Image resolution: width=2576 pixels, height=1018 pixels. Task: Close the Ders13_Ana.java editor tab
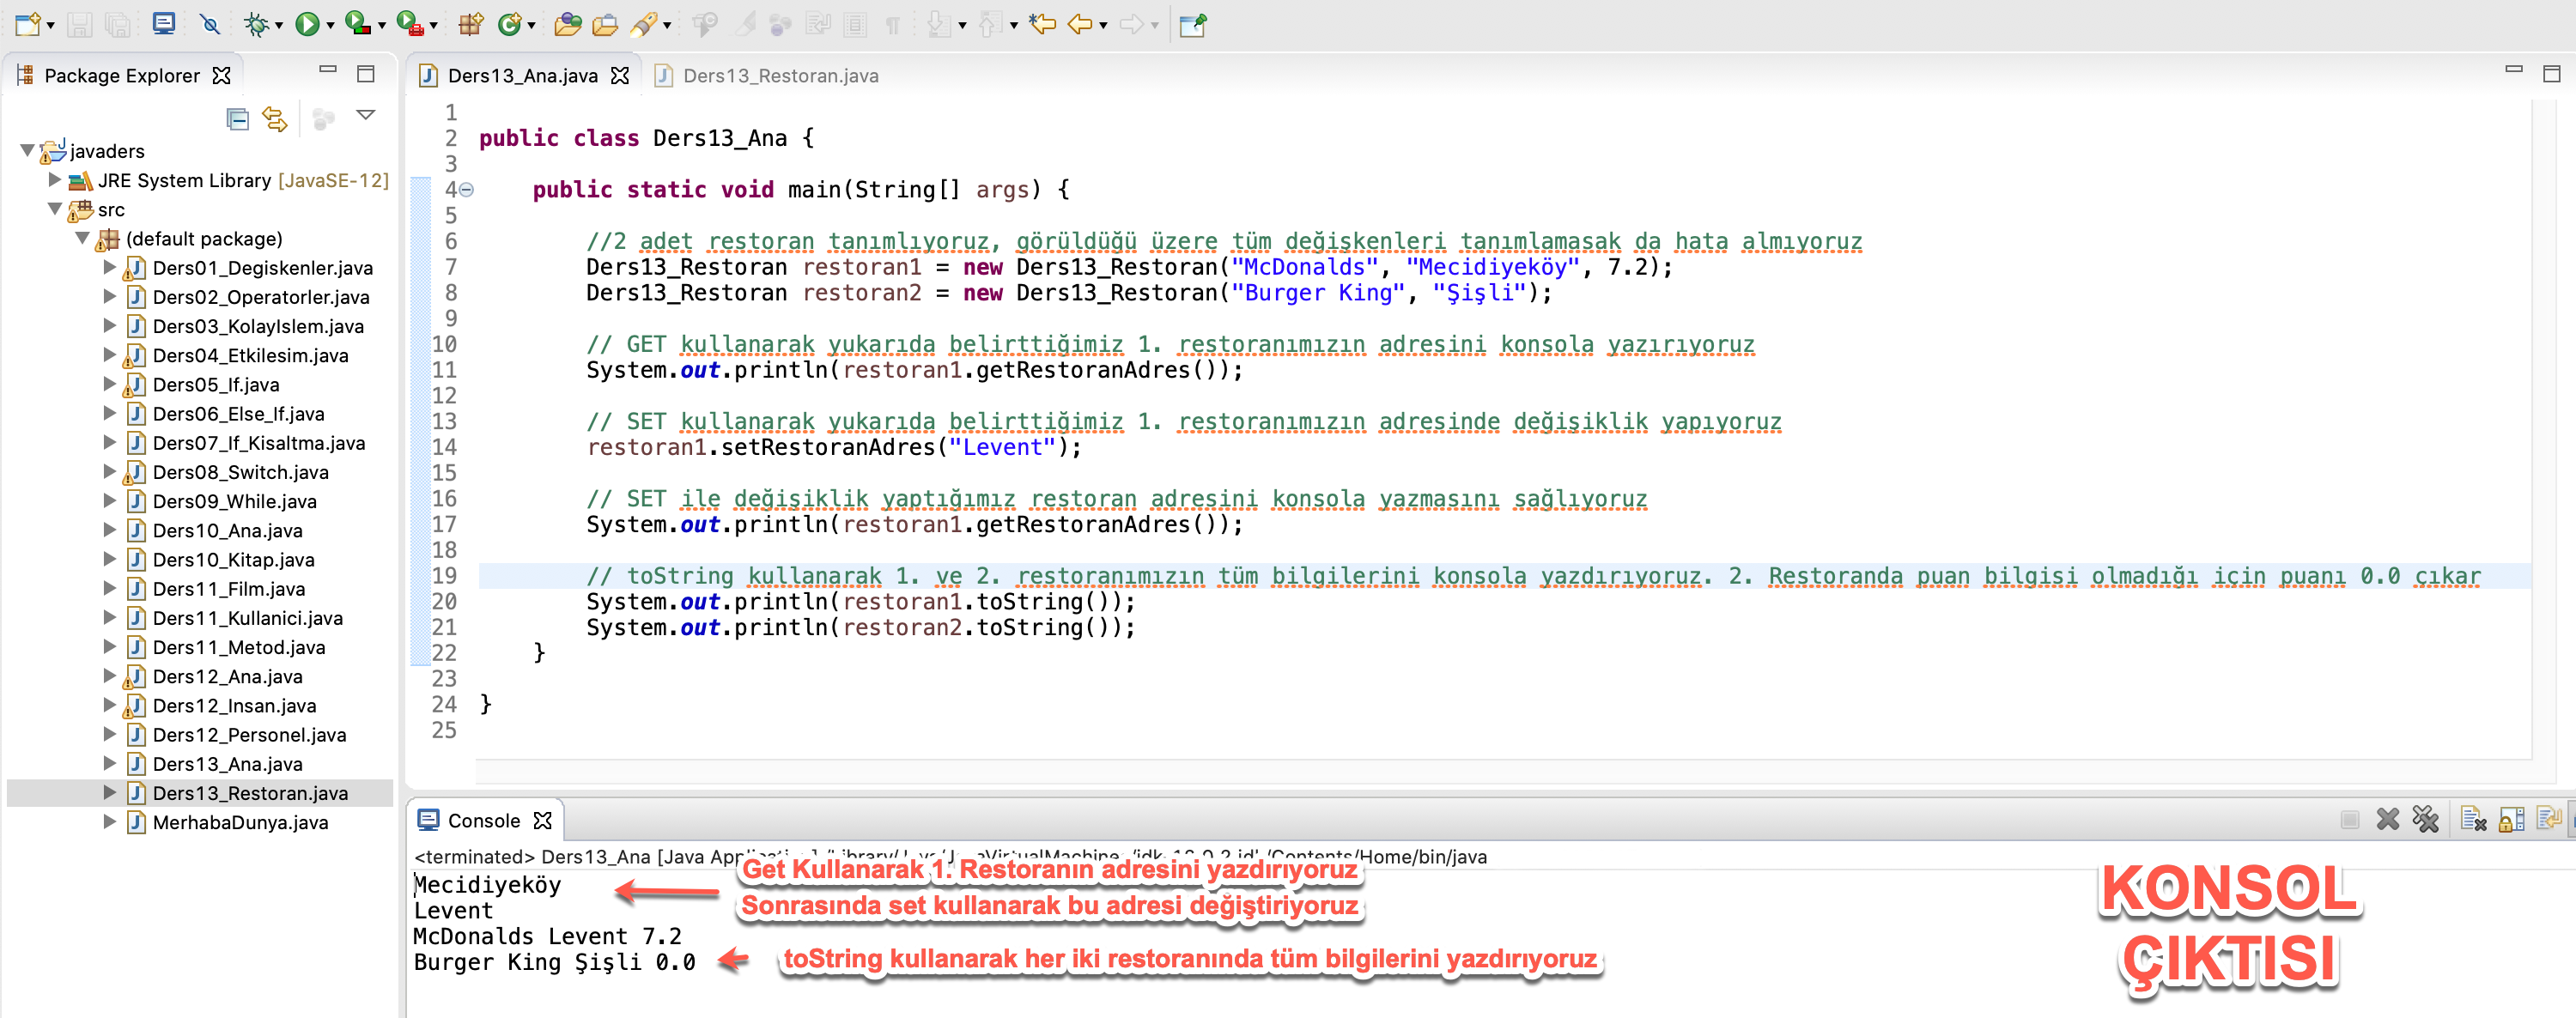pyautogui.click(x=620, y=75)
